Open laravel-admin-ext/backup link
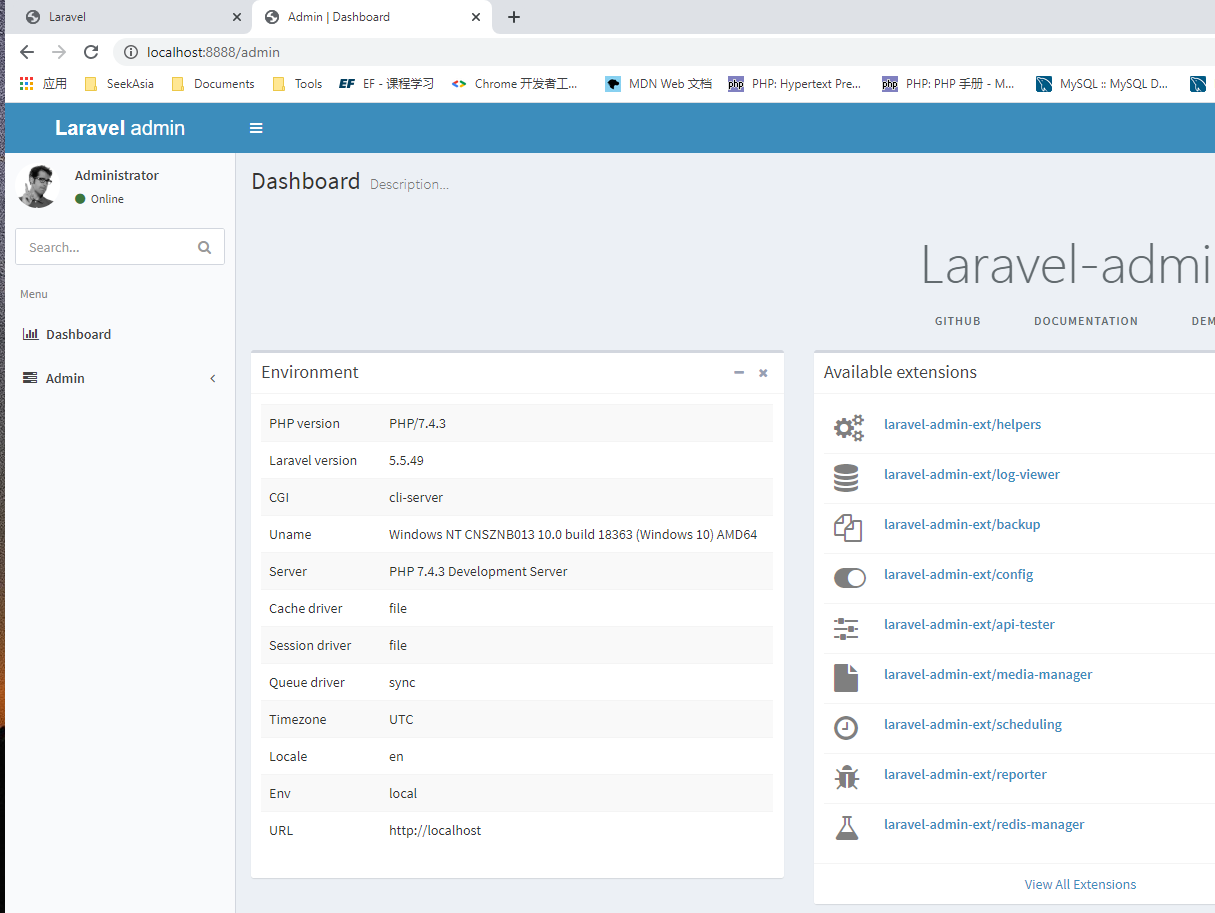The height and width of the screenshot is (913, 1215). pos(962,524)
